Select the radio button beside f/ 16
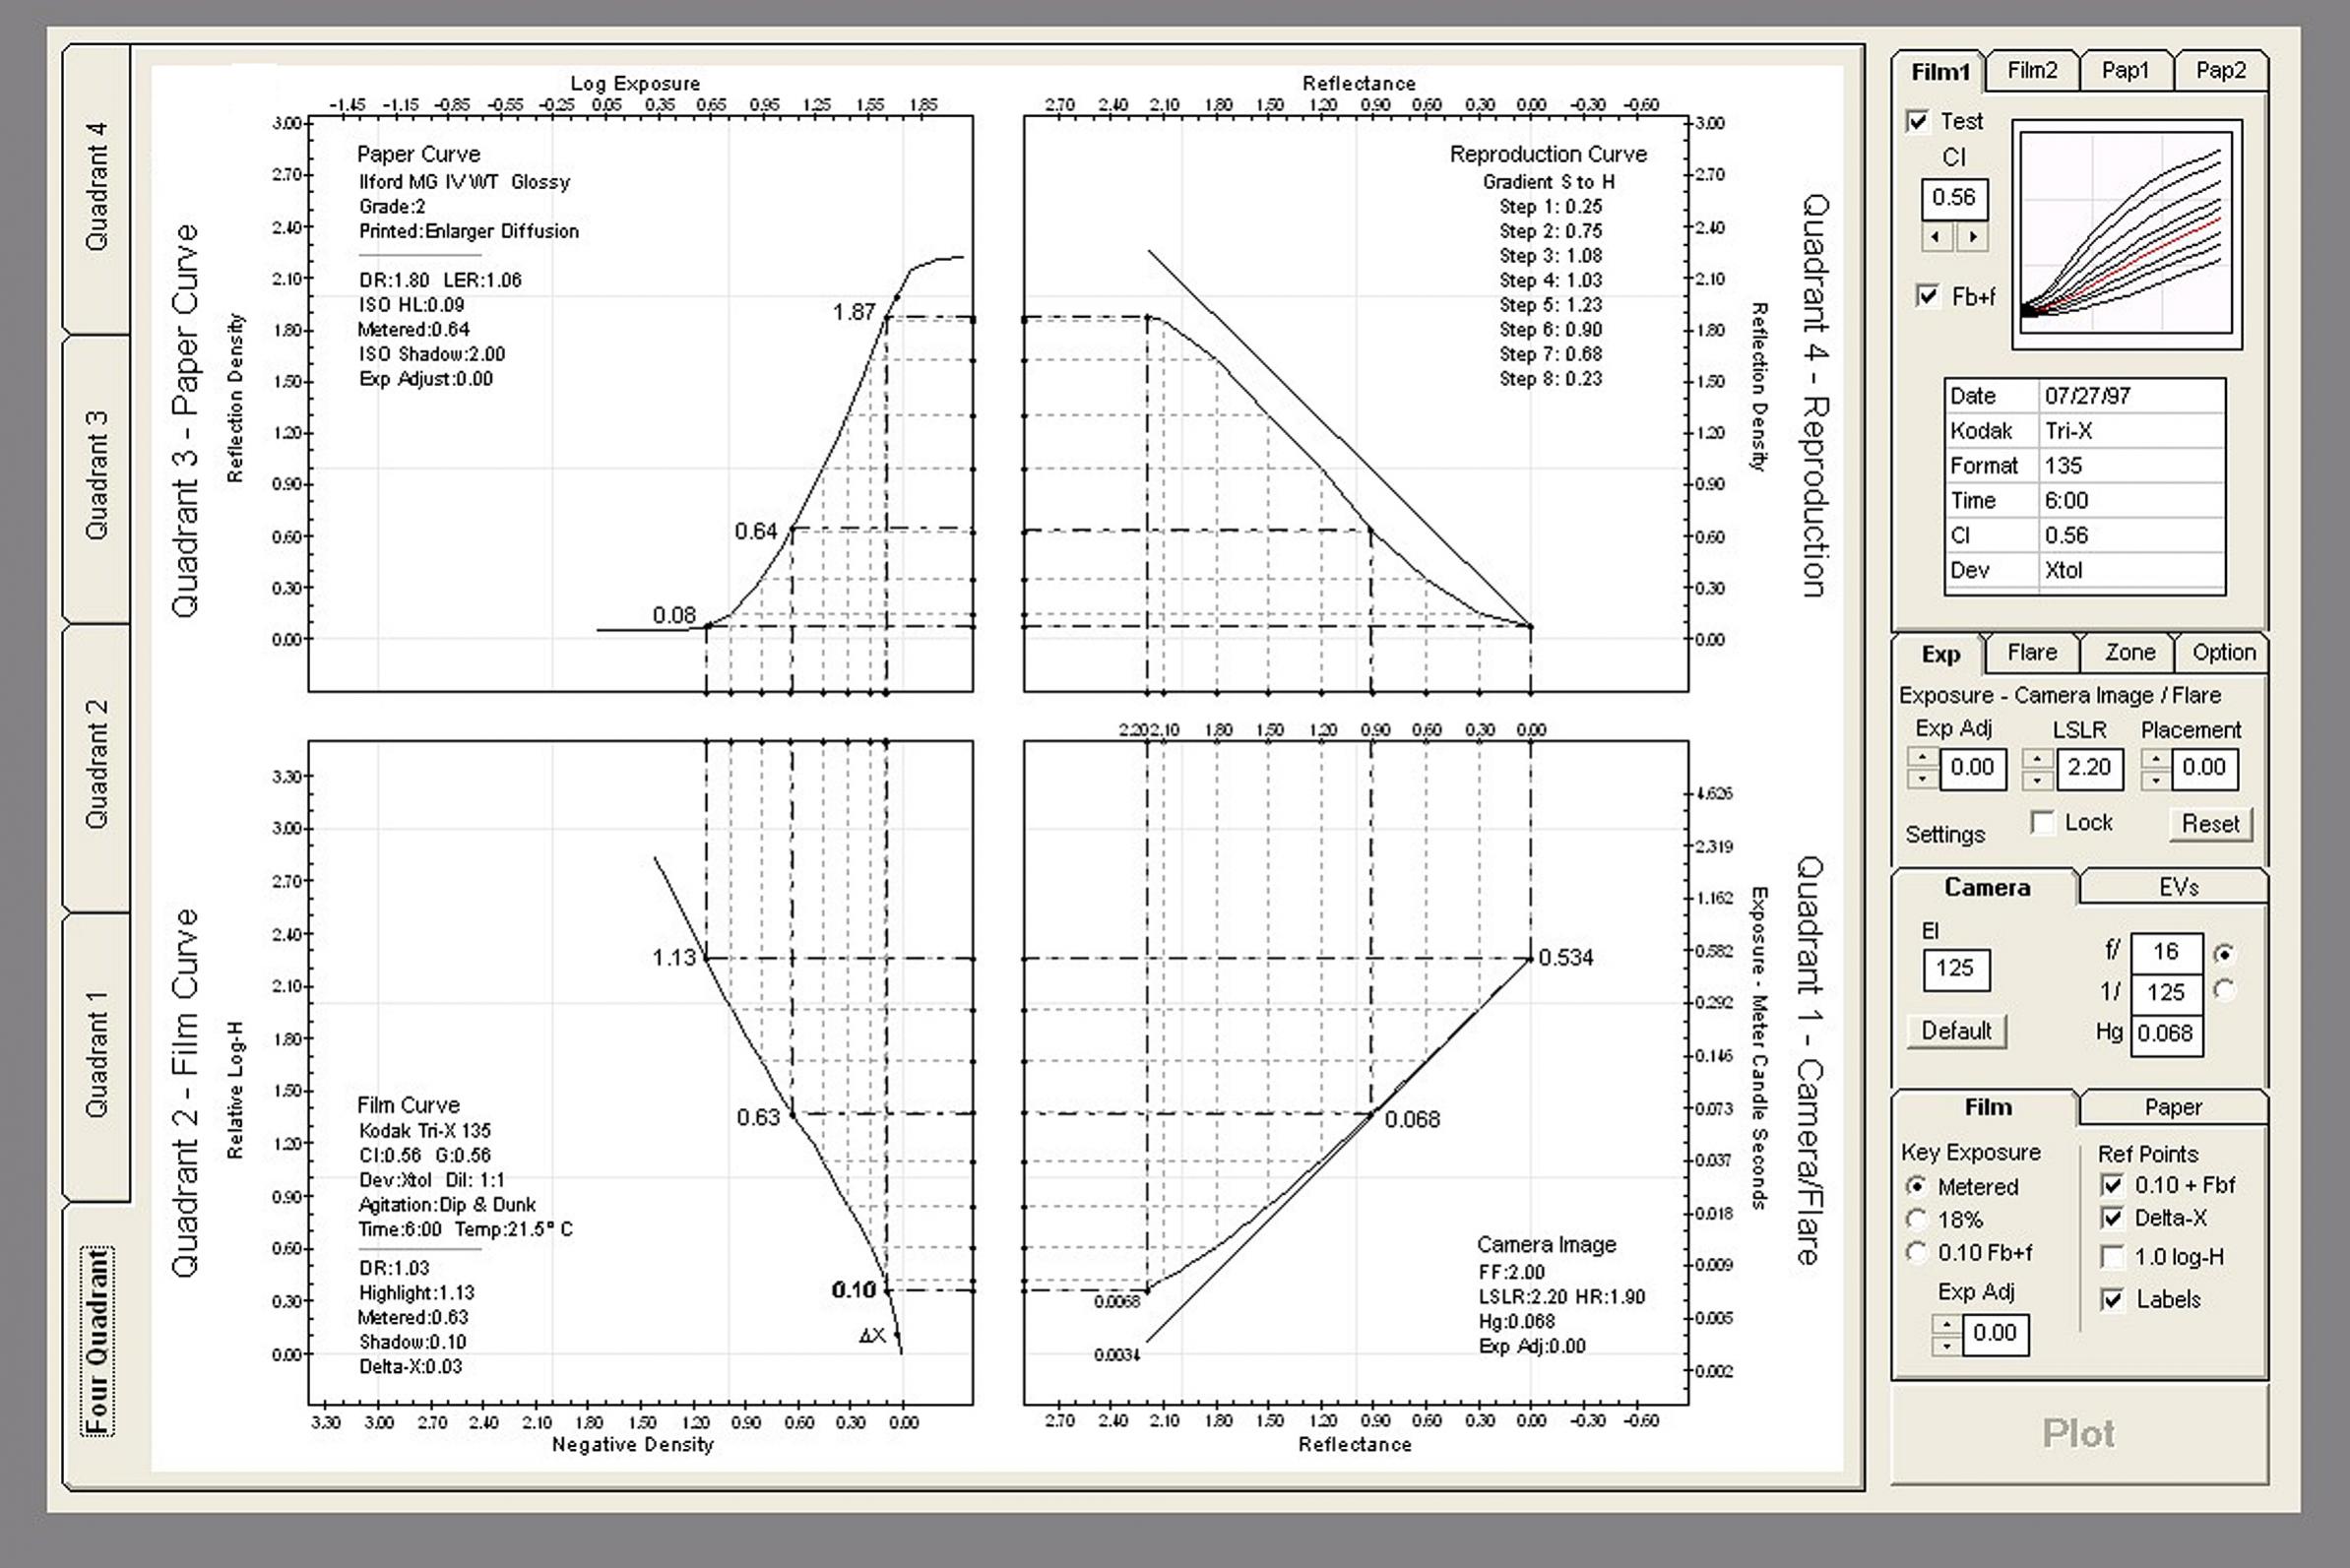Screen dimensions: 2350x1568 tap(2224, 953)
